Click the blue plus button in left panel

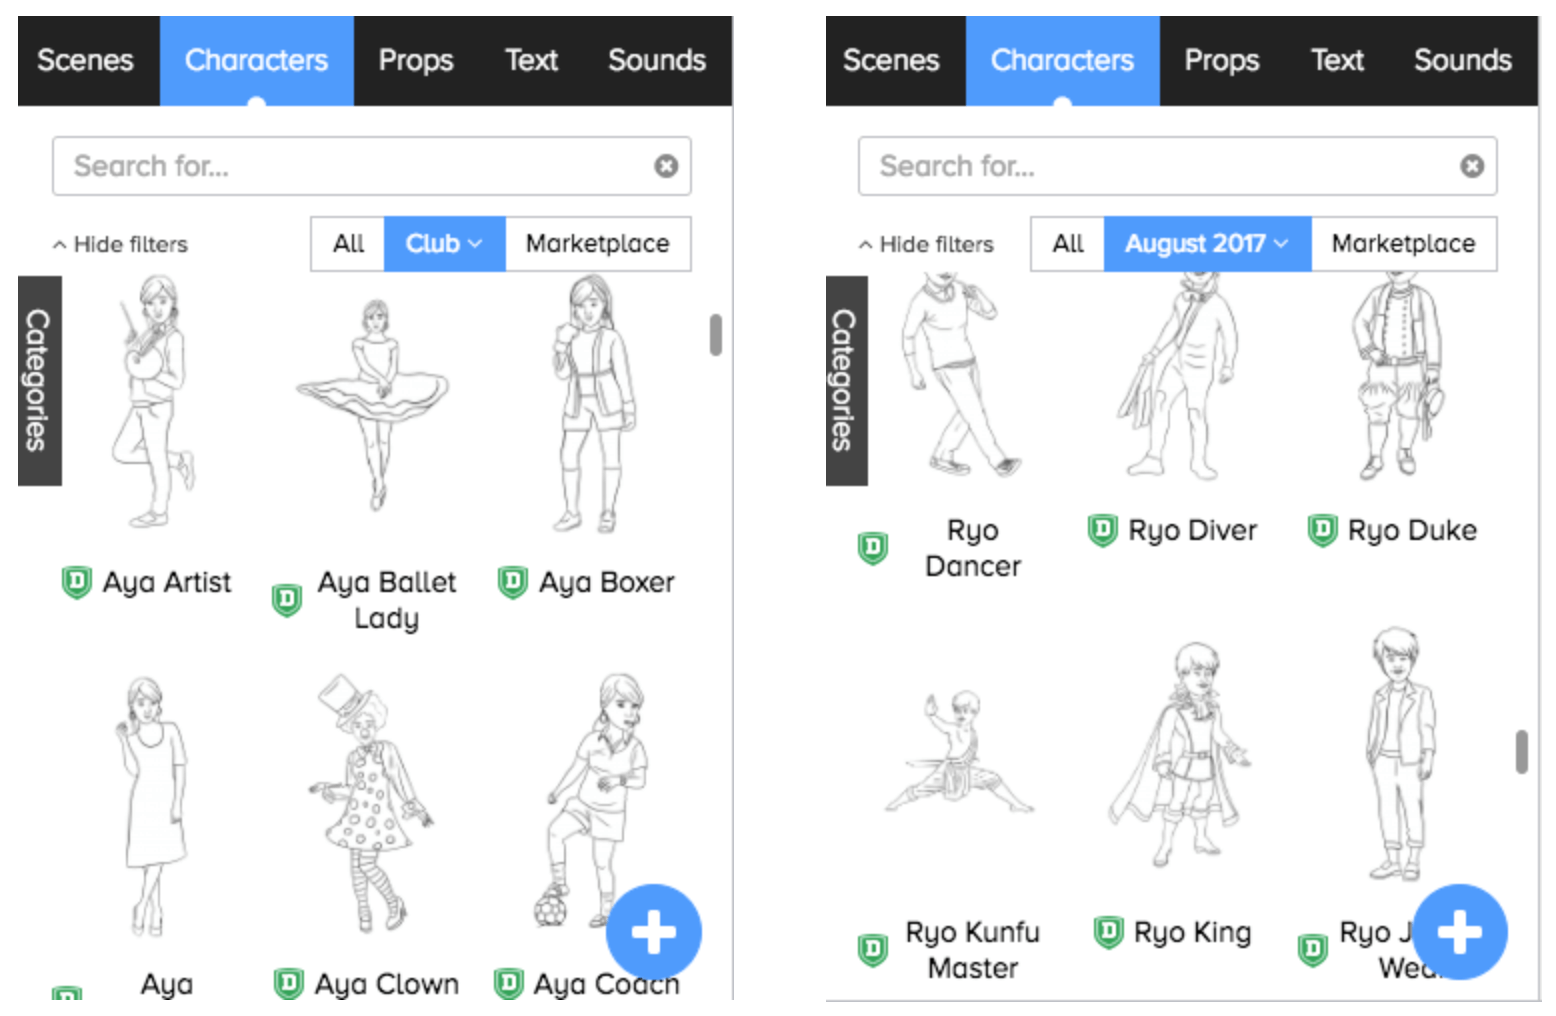(x=654, y=932)
